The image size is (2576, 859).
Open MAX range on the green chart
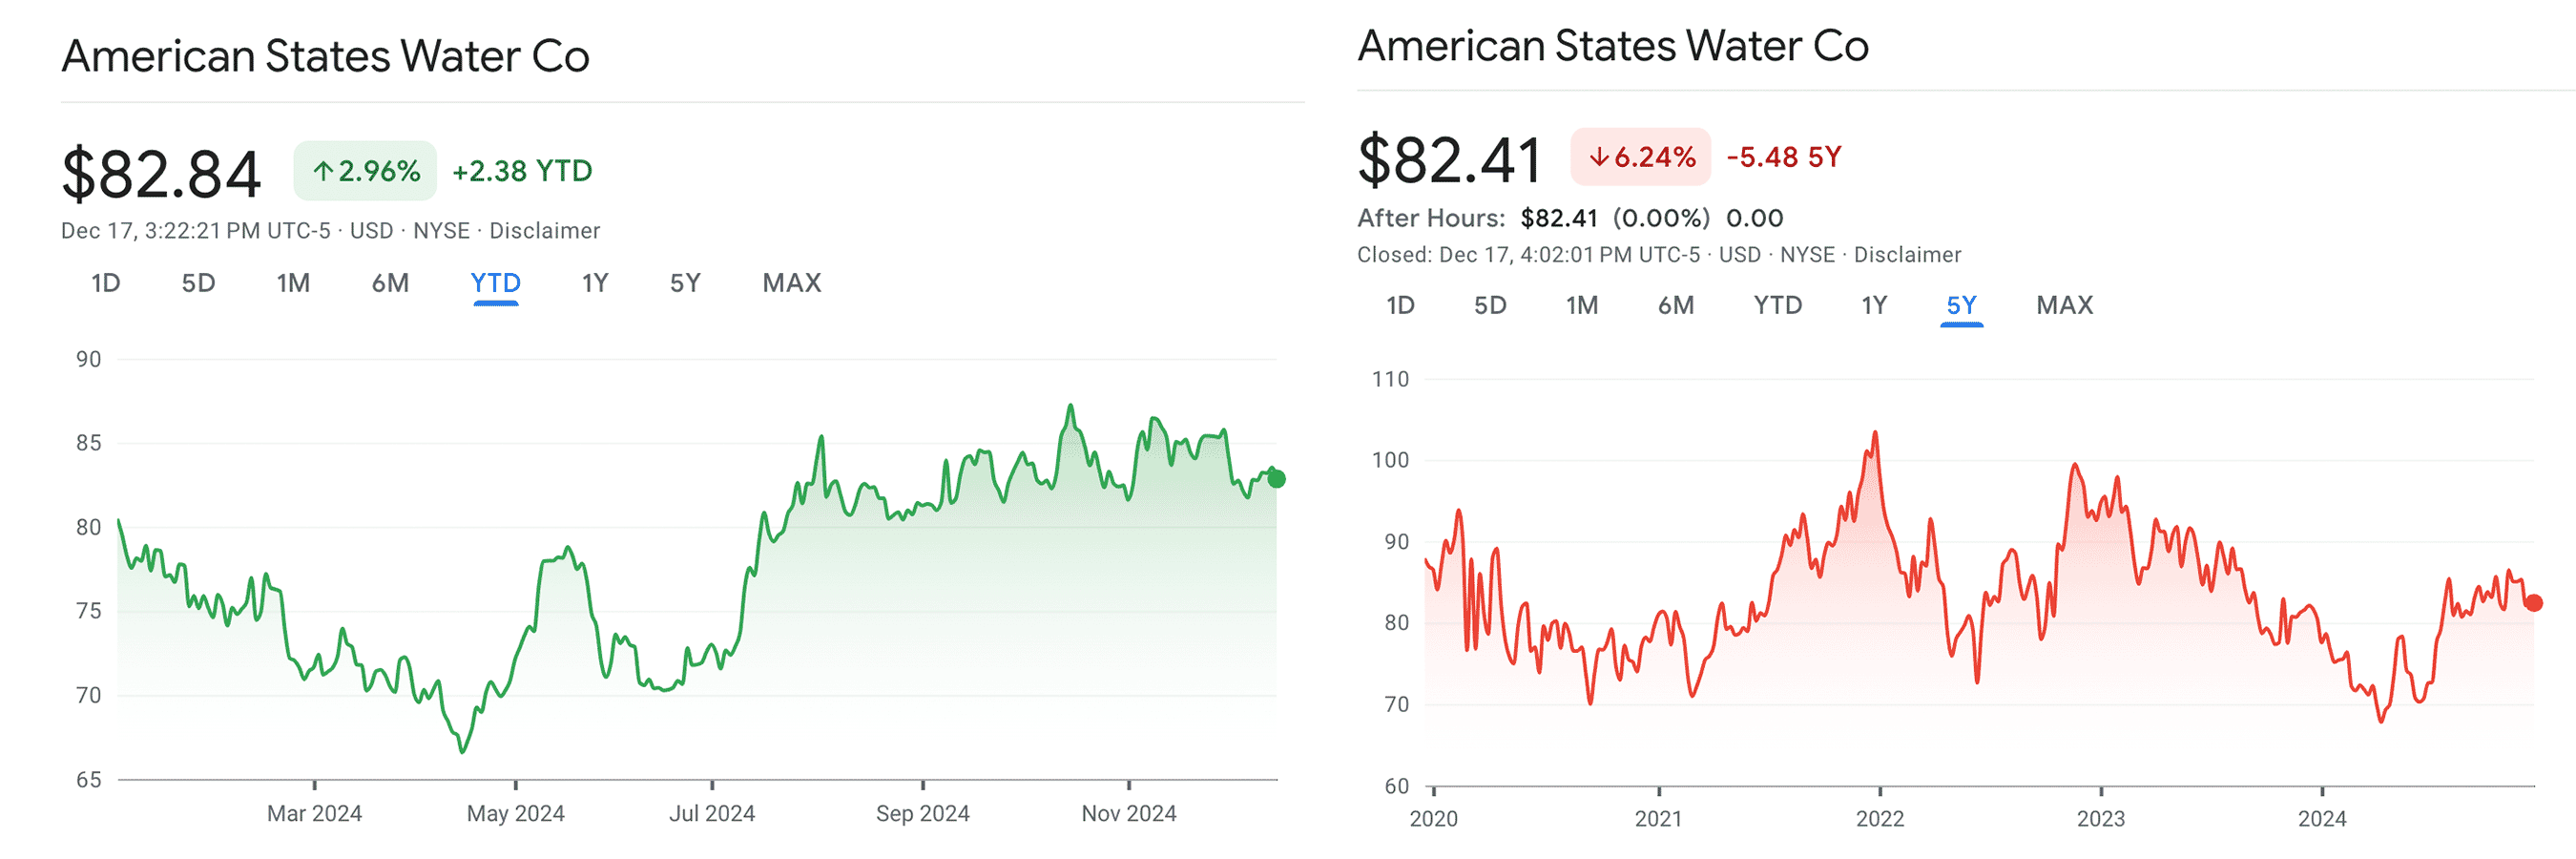[x=791, y=283]
